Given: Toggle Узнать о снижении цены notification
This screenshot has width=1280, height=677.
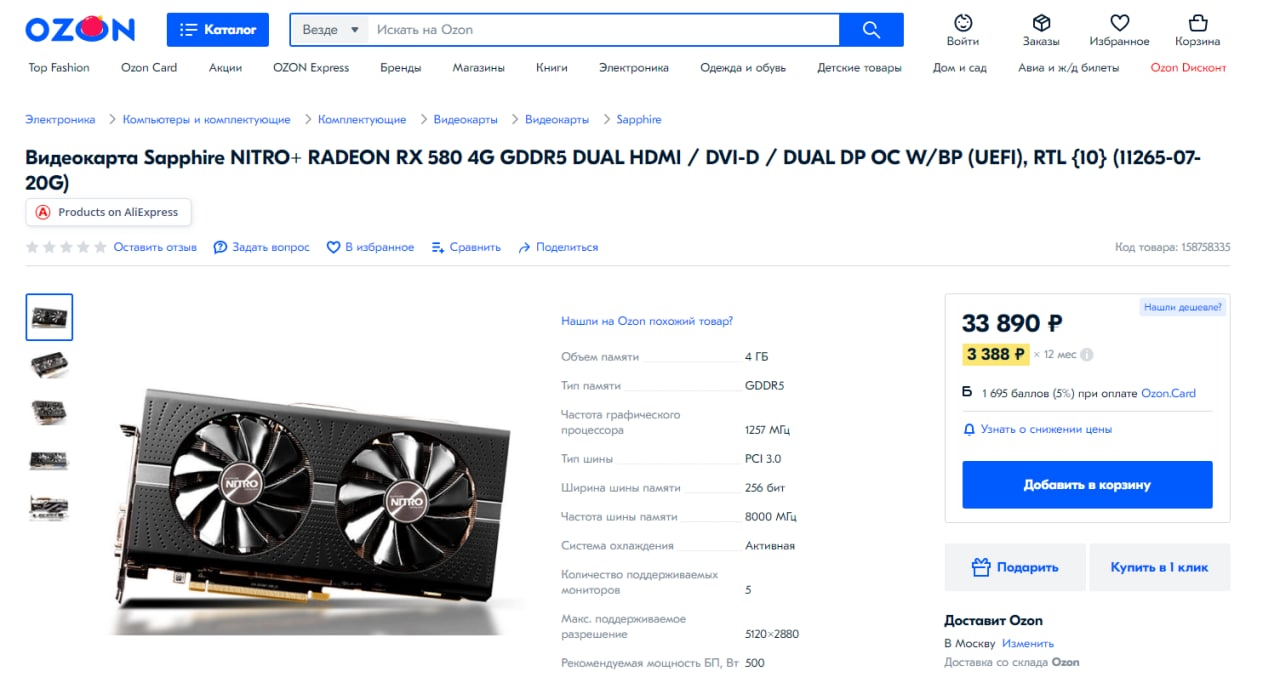Looking at the screenshot, I should coord(1037,429).
